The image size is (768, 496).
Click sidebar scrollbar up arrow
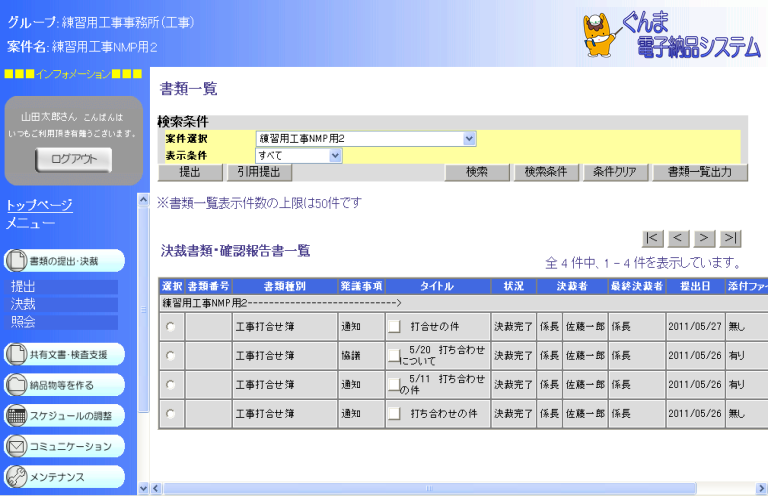(144, 199)
